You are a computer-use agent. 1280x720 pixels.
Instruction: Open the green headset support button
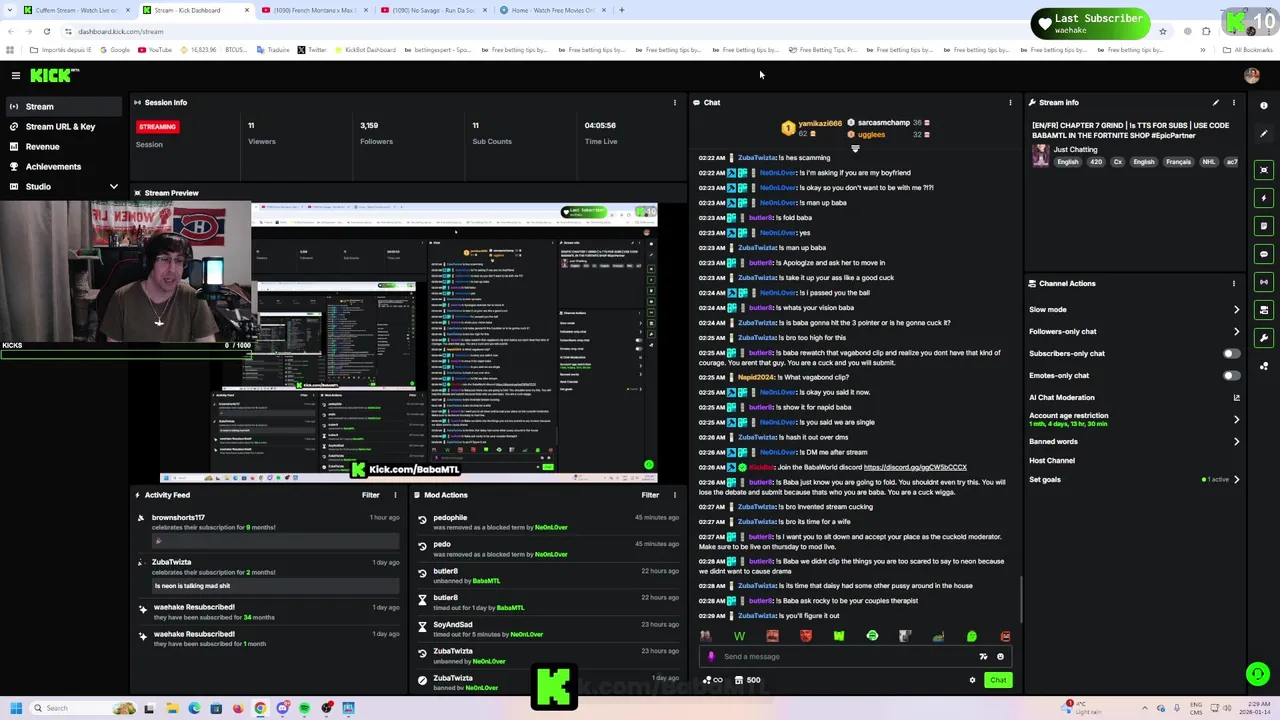1258,674
